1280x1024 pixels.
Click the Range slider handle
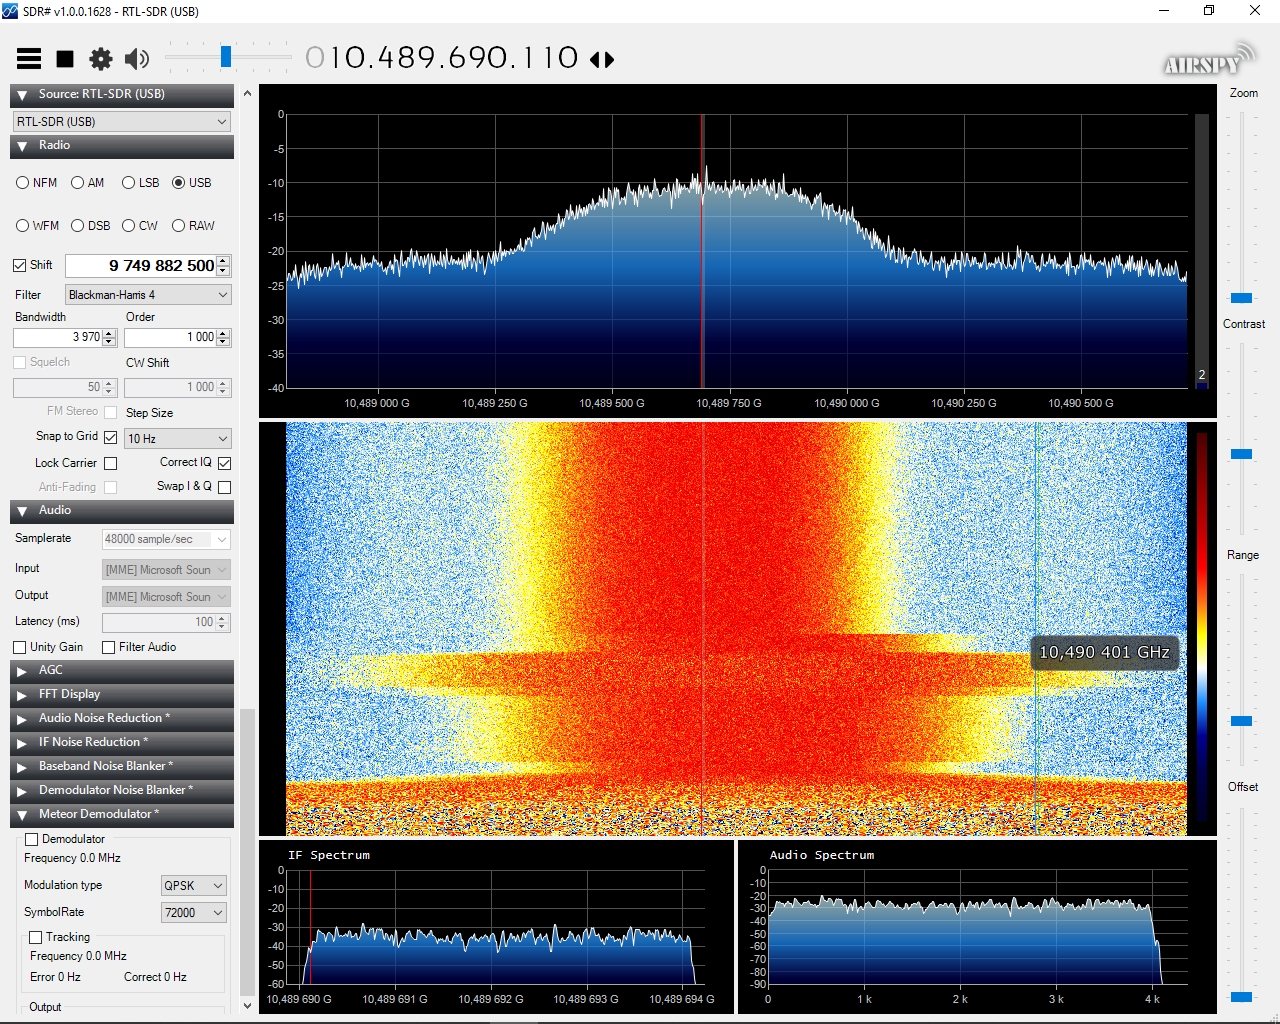pos(1241,721)
